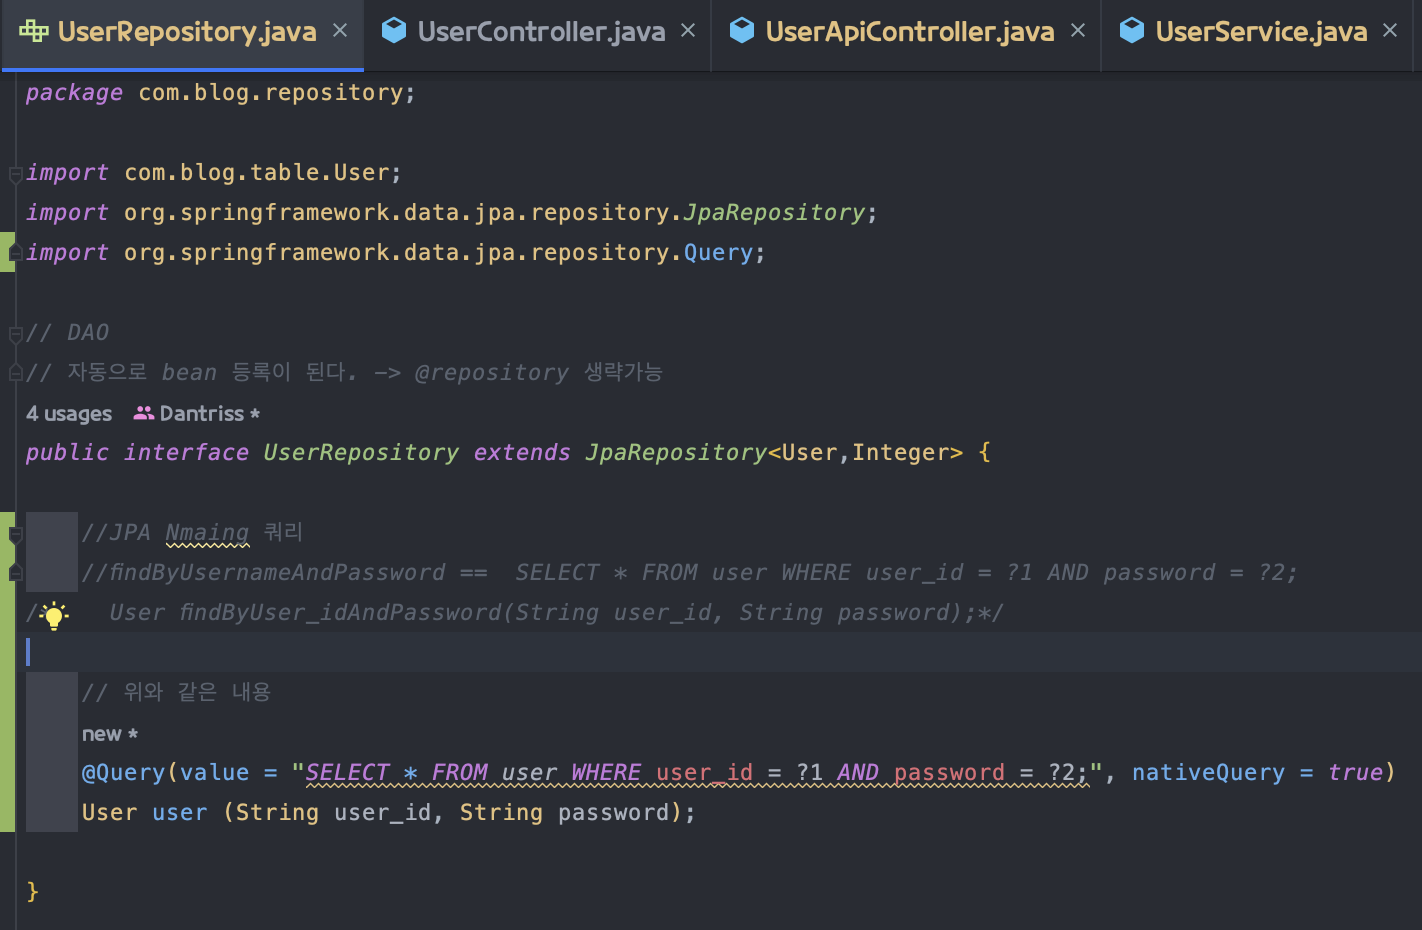Click the 'true' value of nativeQuery
The width and height of the screenshot is (1422, 930).
tap(1355, 773)
